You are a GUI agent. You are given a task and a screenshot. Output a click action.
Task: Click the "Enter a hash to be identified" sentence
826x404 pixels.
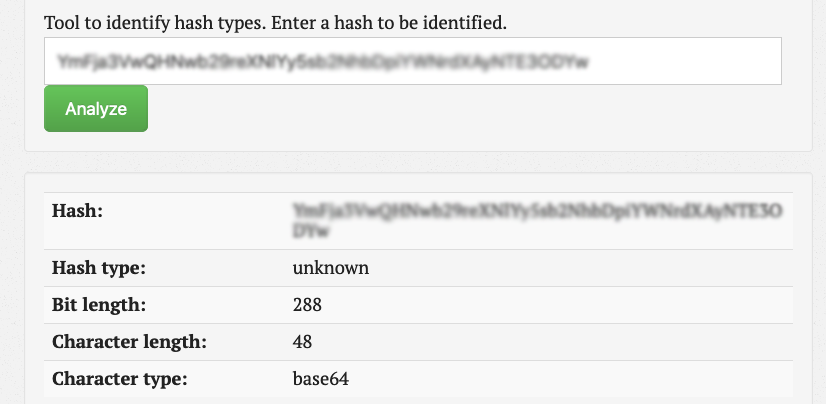point(389,23)
